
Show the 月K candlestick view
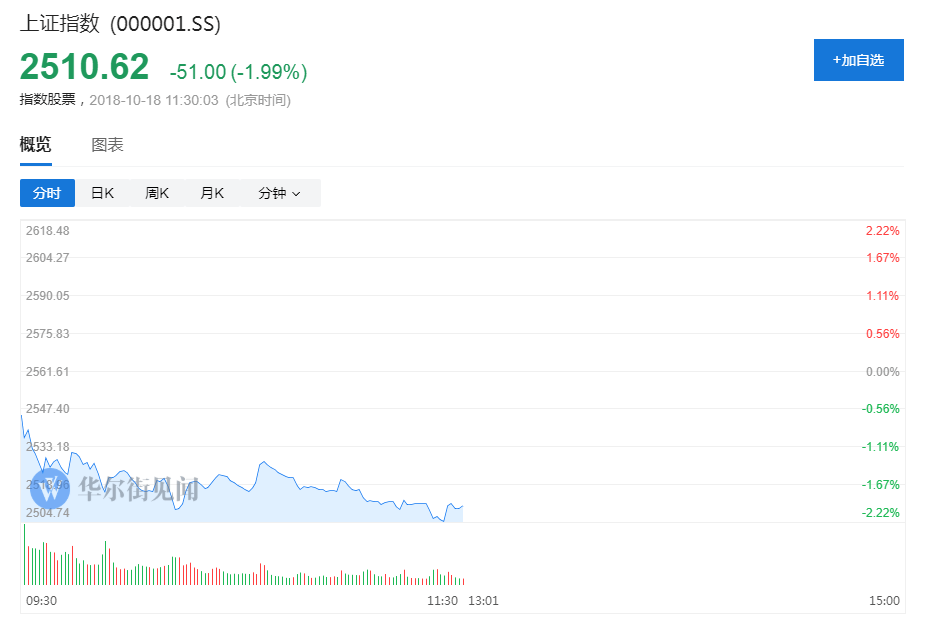[x=212, y=193]
